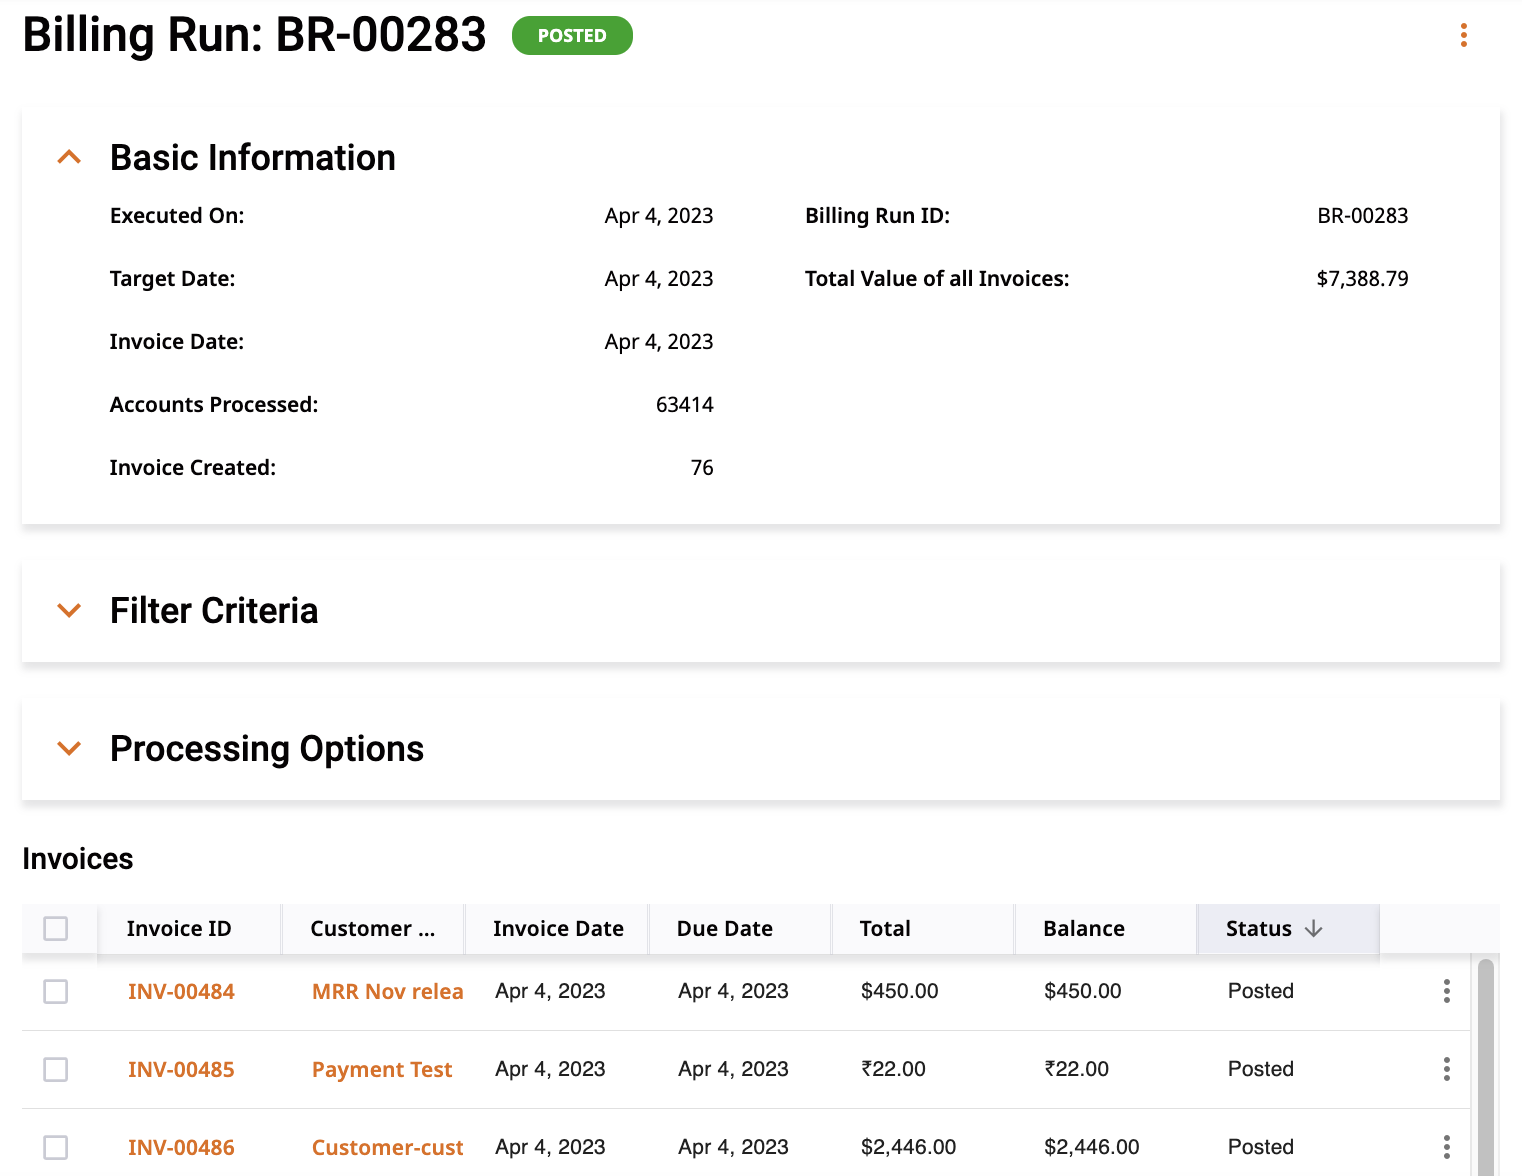Open customer Customer-cust link

387,1147
